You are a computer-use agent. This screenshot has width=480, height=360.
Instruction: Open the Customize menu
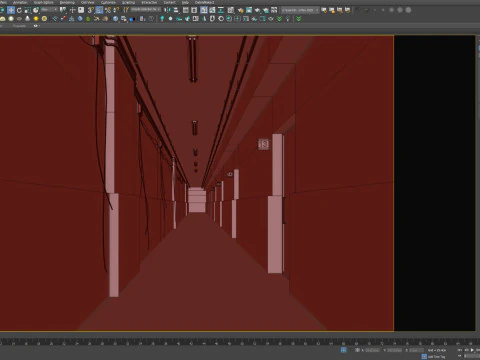[x=108, y=2]
